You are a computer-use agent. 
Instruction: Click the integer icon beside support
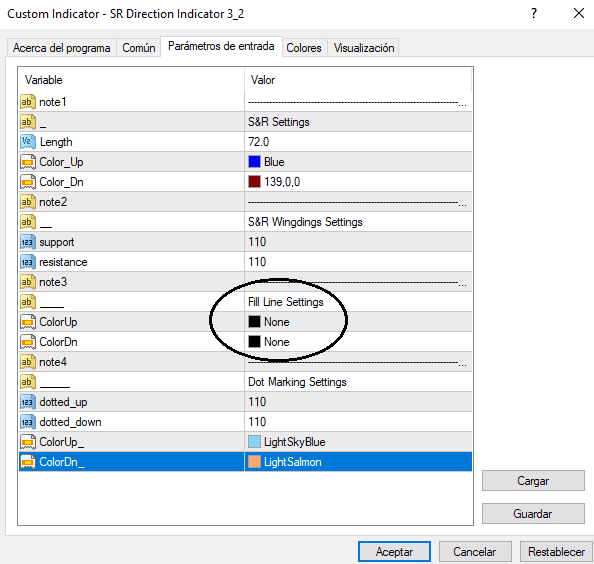pyautogui.click(x=28, y=242)
